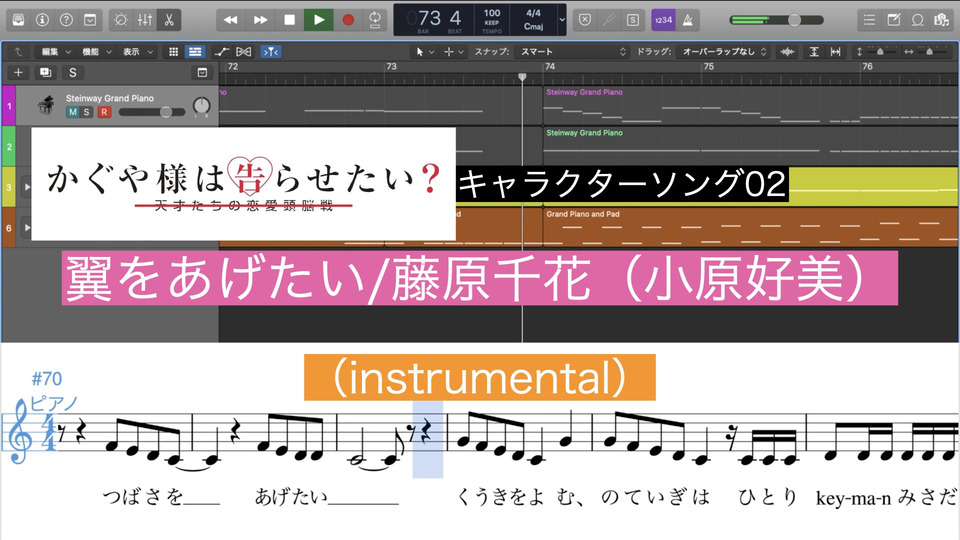960x540 pixels.
Task: Click the leave-folder up arrow
Action: [x=18, y=52]
